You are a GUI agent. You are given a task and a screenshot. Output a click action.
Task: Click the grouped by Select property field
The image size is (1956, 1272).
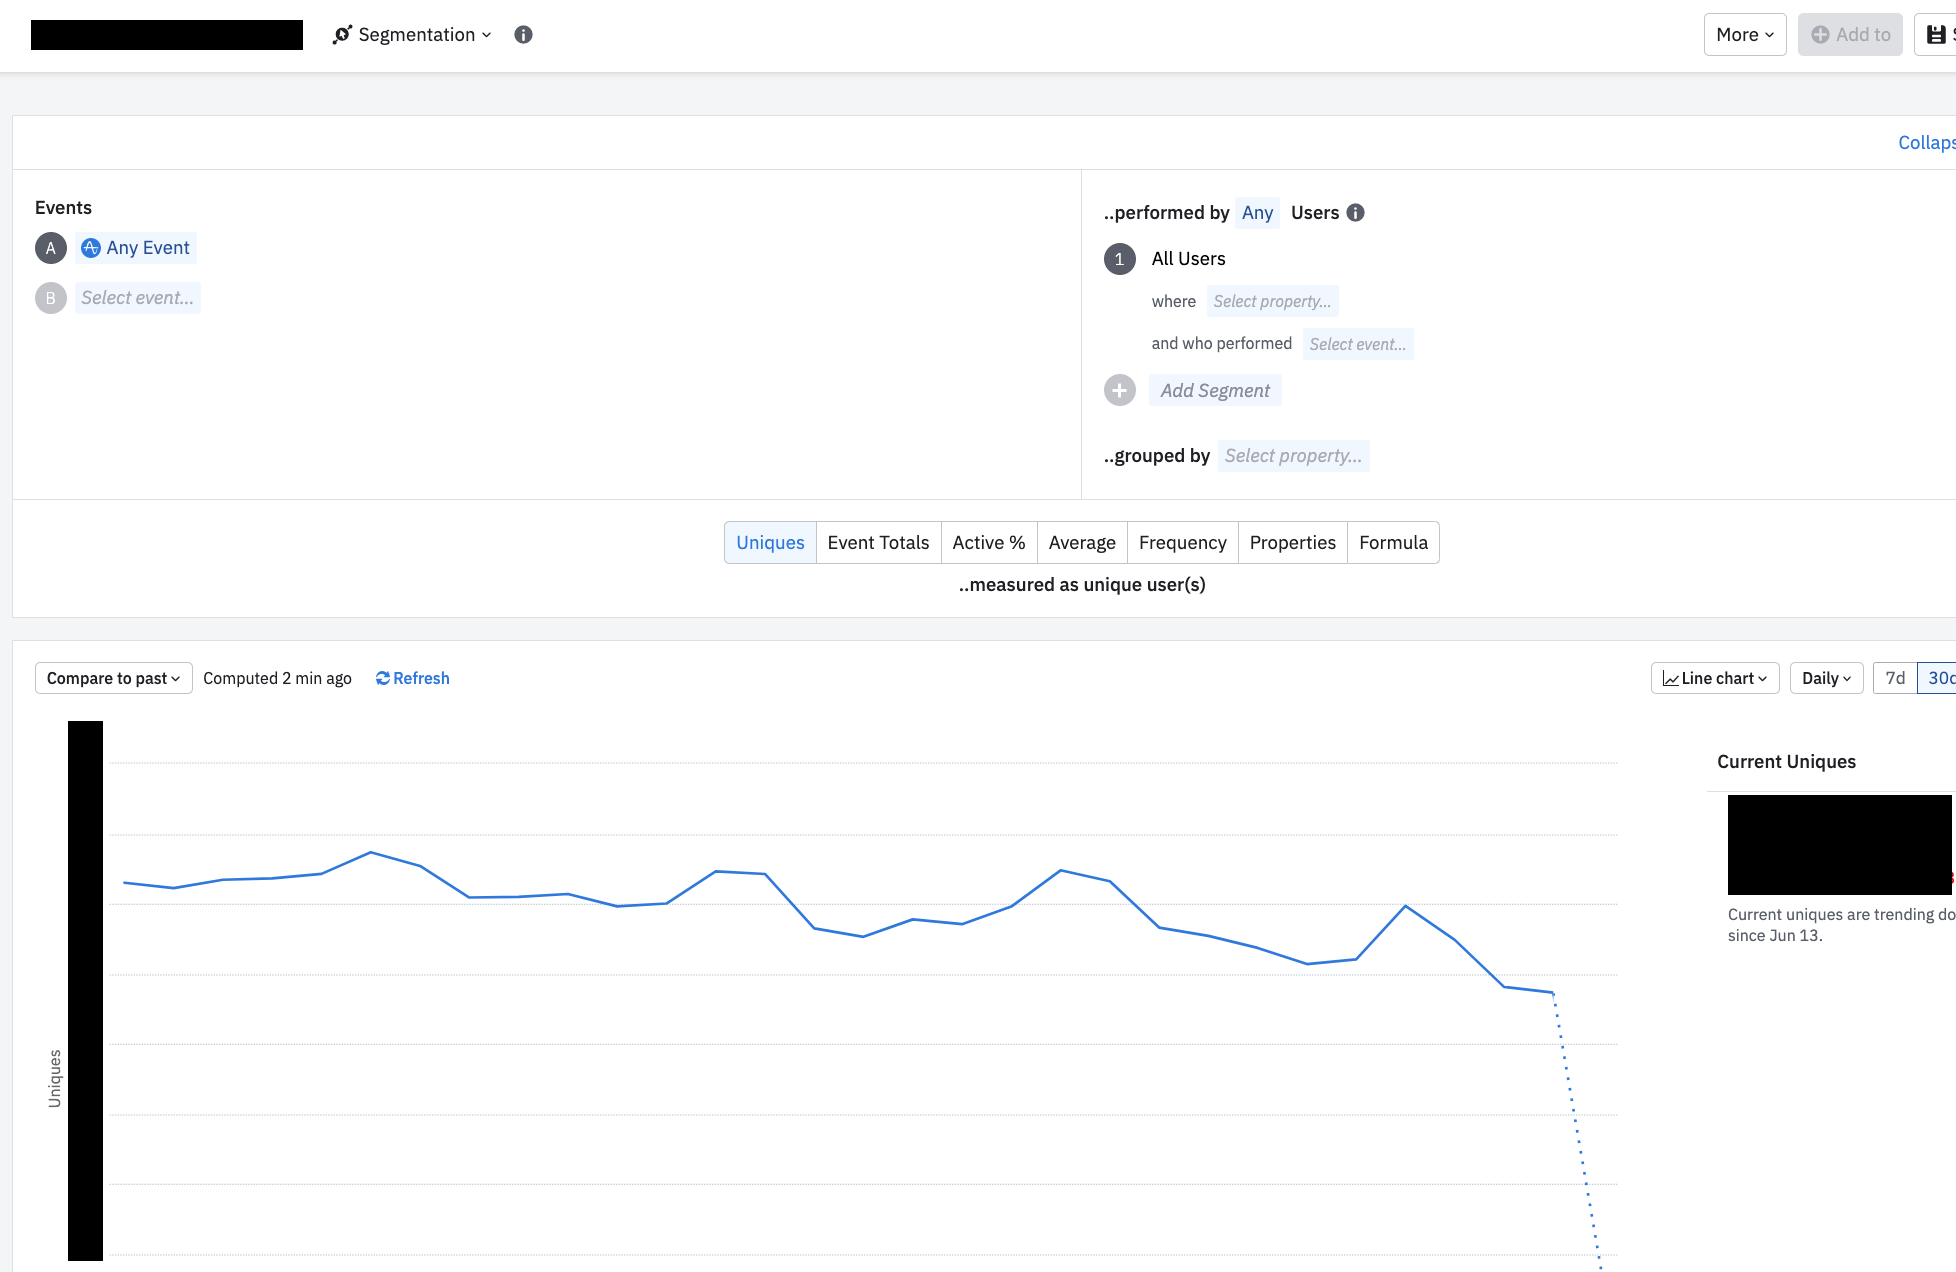(1292, 456)
